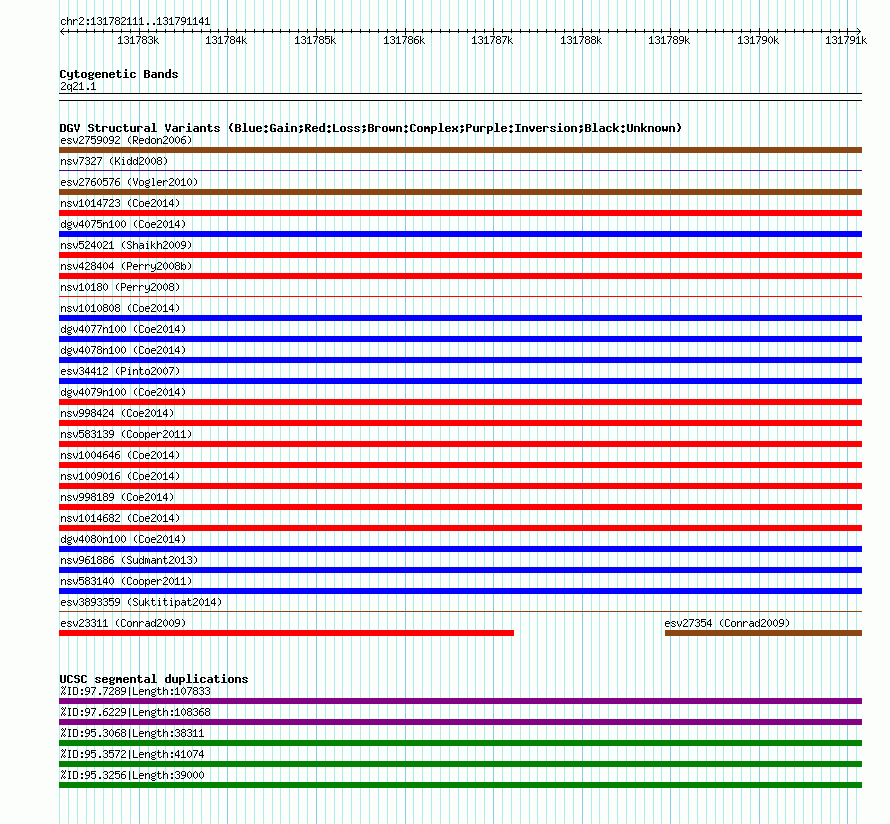The height and width of the screenshot is (824, 890).
Task: Click dgv4079n100 (Coe2014) label
Action: 123,392
